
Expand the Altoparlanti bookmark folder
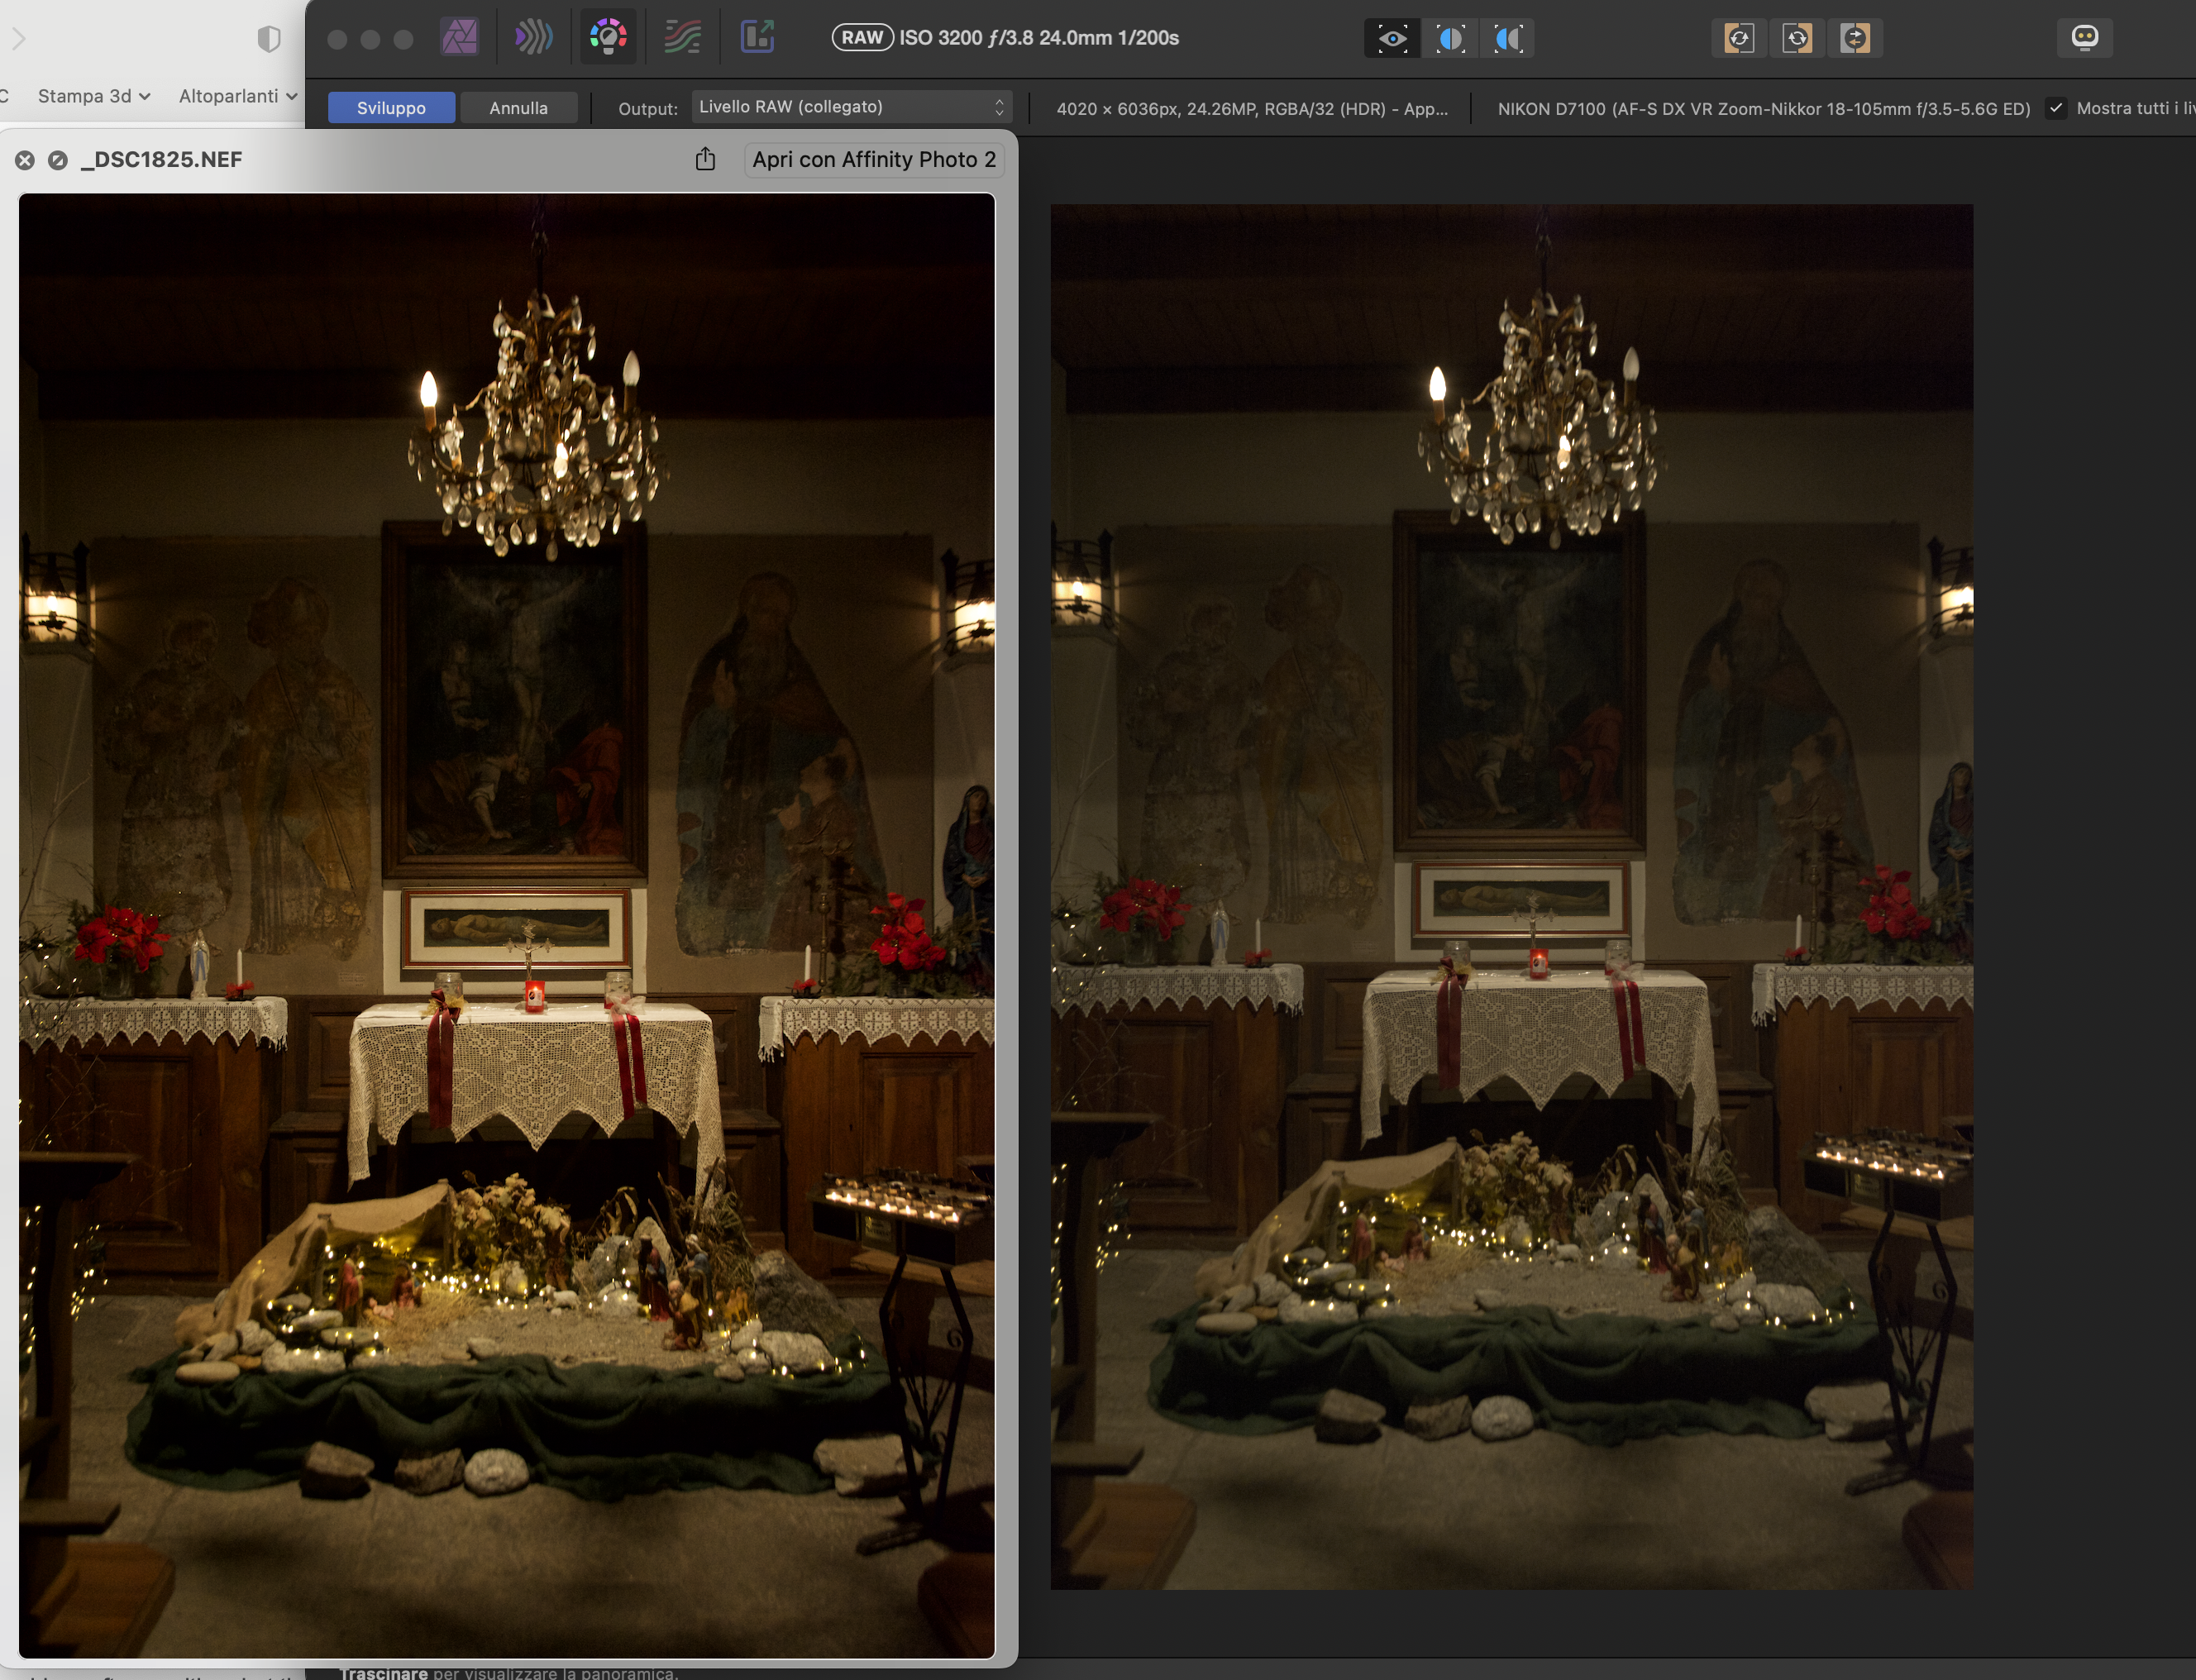coord(237,96)
